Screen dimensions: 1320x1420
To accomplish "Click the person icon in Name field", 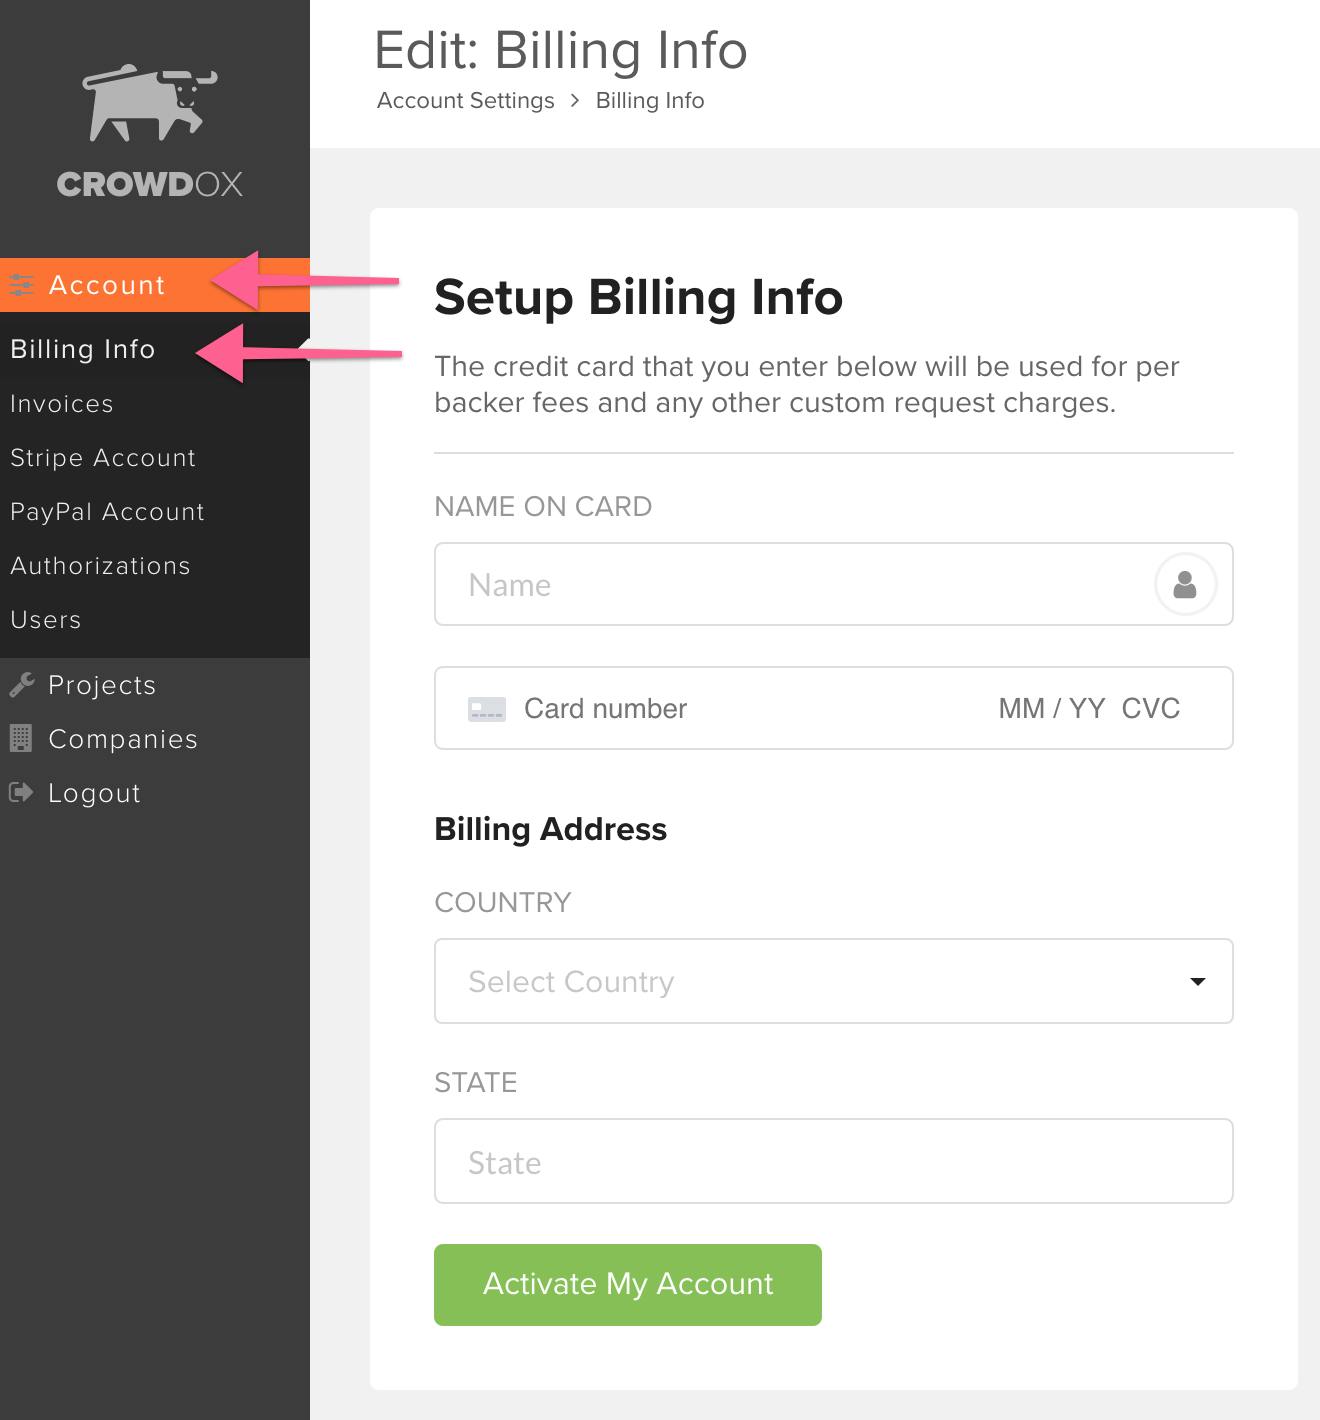I will tap(1185, 584).
